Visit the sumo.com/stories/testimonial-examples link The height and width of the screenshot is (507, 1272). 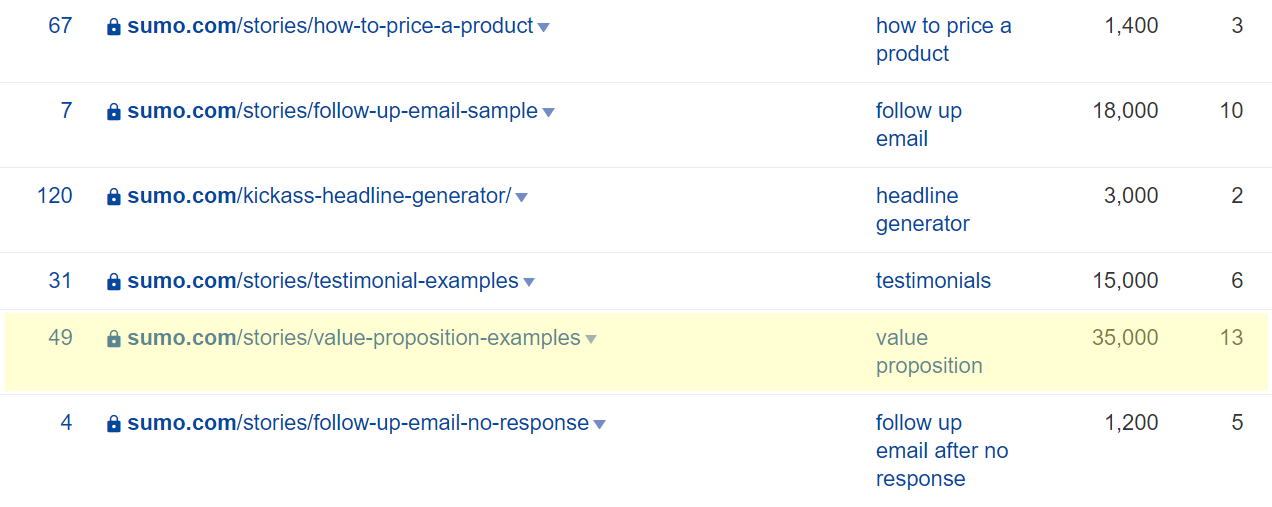[323, 281]
